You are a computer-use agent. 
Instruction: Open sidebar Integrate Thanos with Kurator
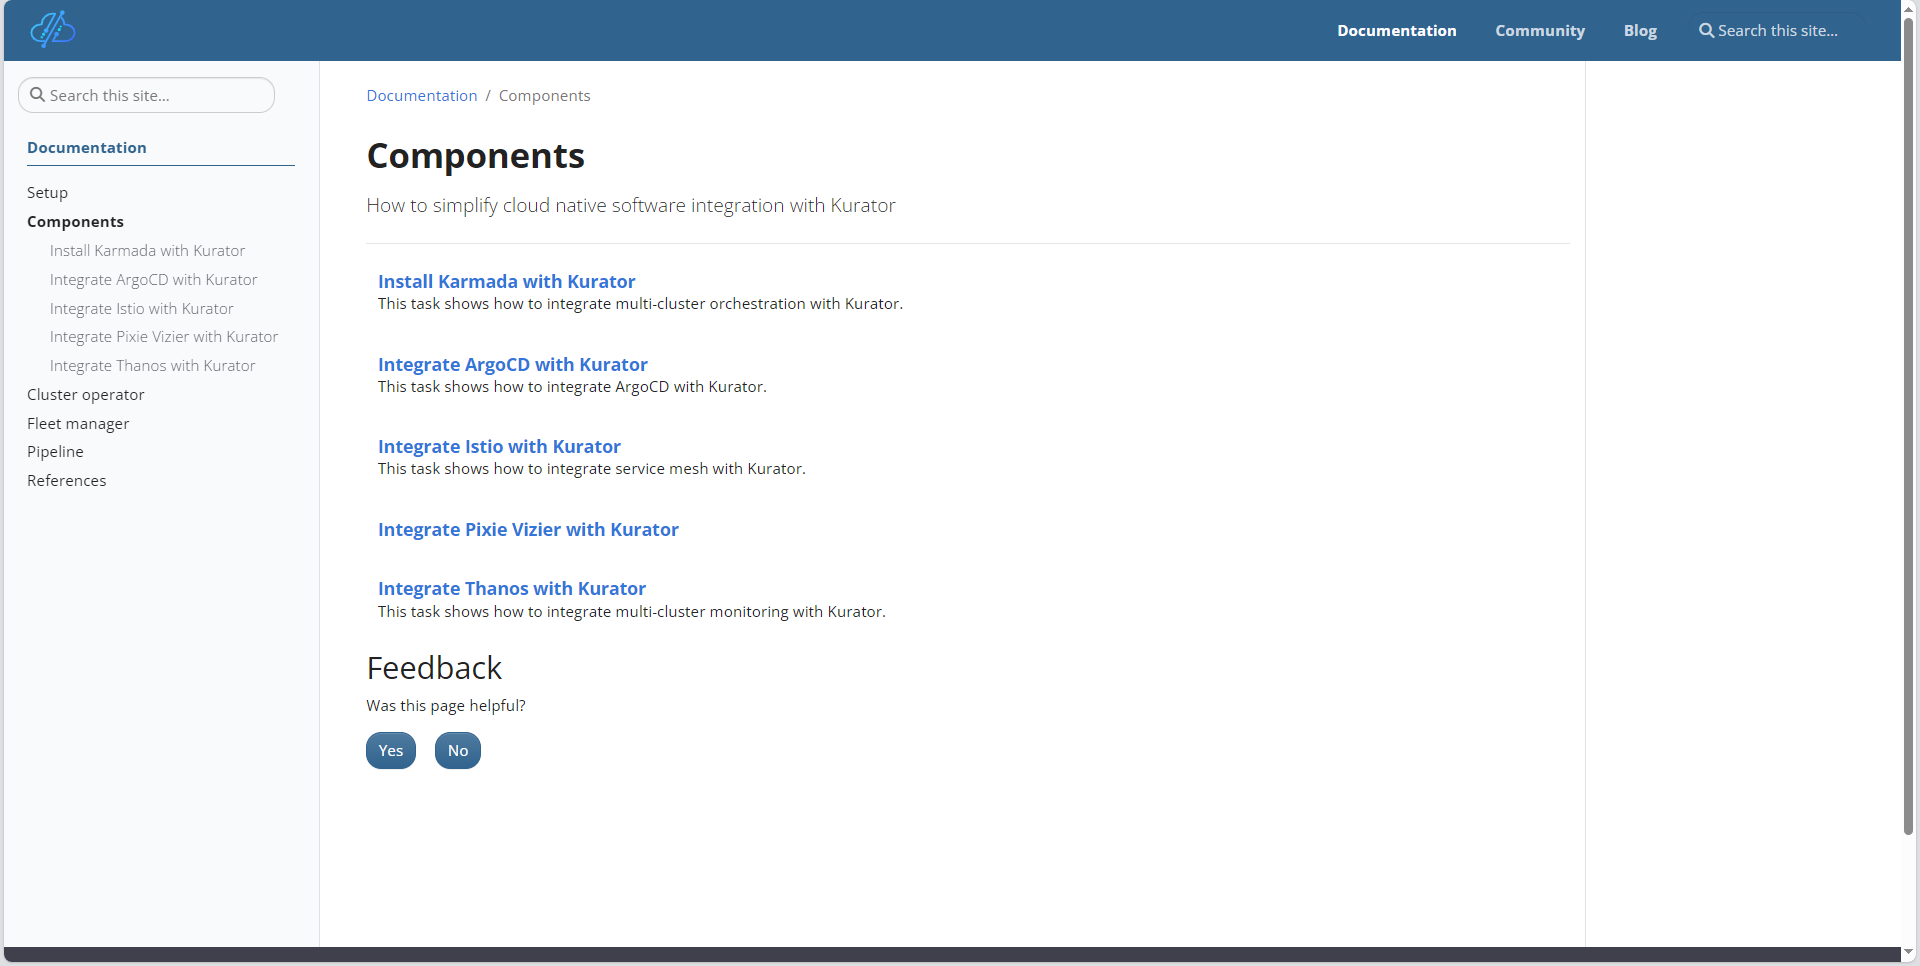tap(152, 366)
